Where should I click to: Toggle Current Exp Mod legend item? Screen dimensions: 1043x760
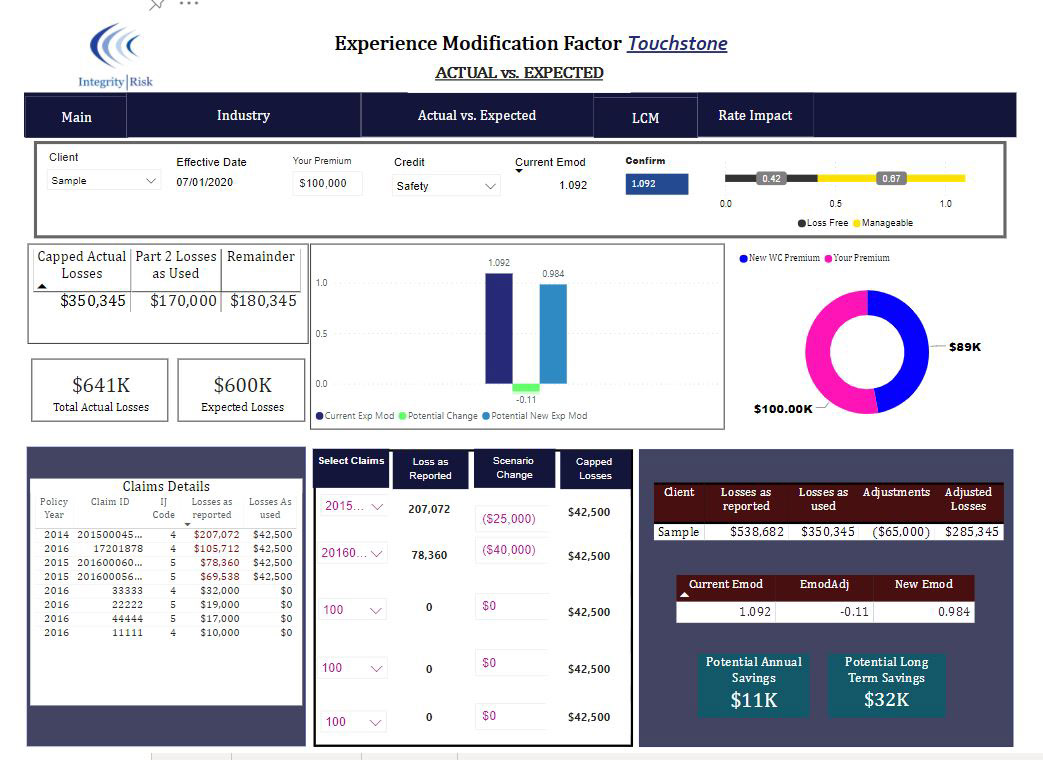(x=355, y=416)
